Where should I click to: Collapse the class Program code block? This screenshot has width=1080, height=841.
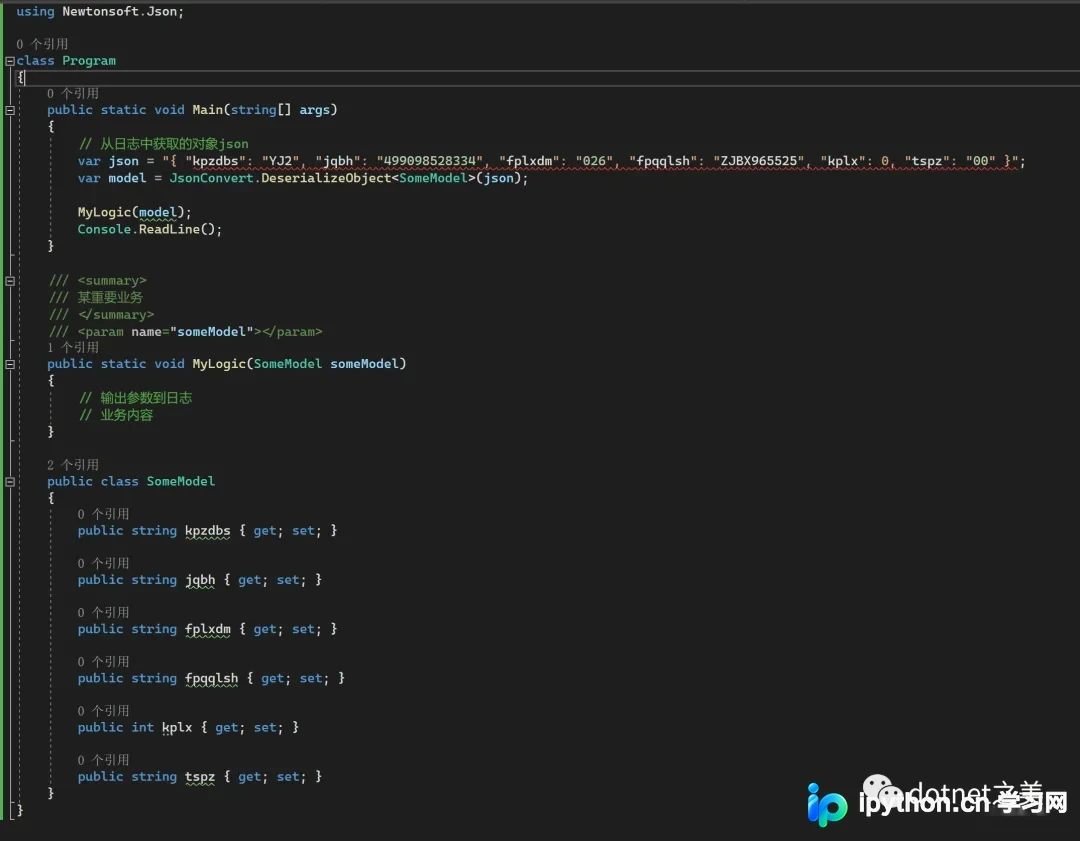10,61
